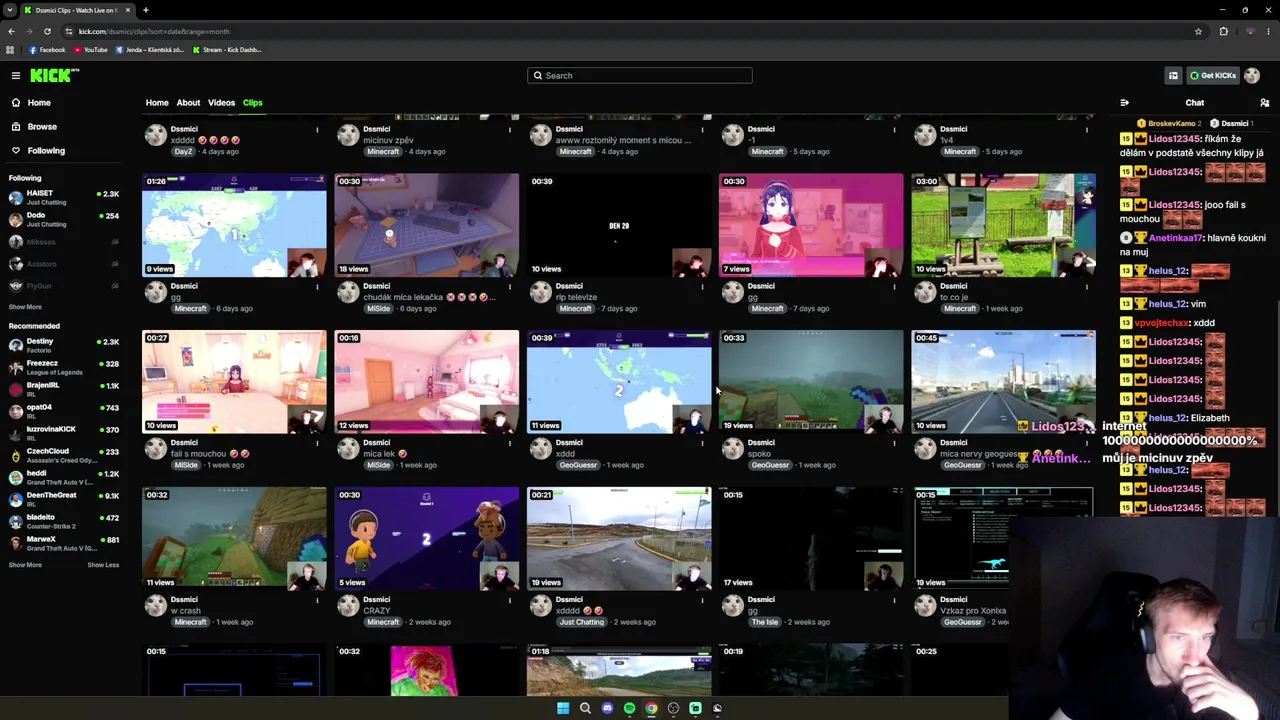Collapse Recommended with Show Less
Viewport: 1280px width, 720px height.
coord(103,565)
